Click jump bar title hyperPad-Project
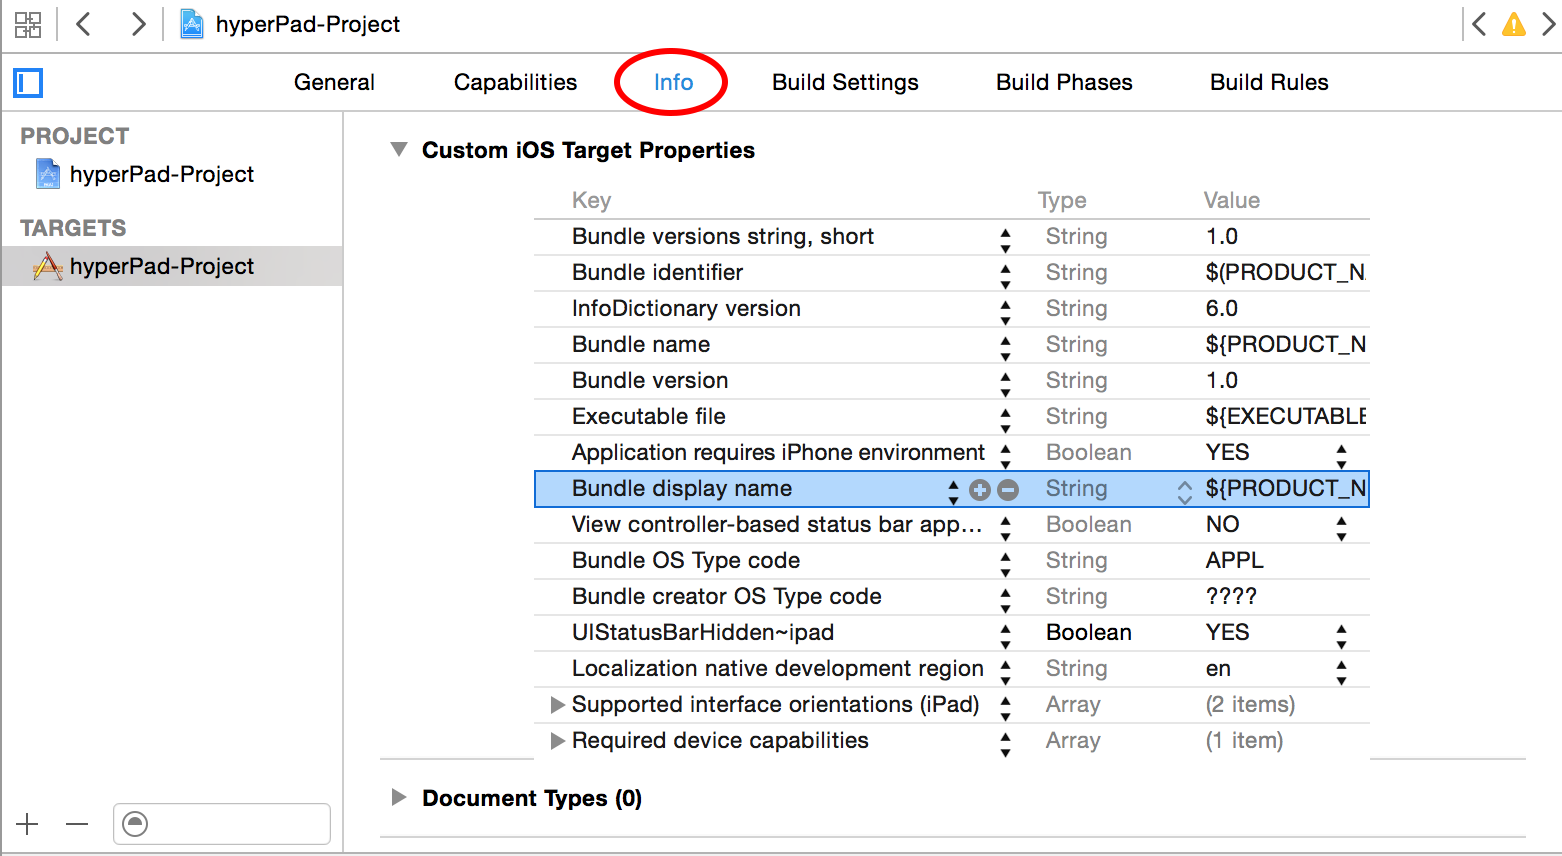The width and height of the screenshot is (1562, 856). (308, 24)
